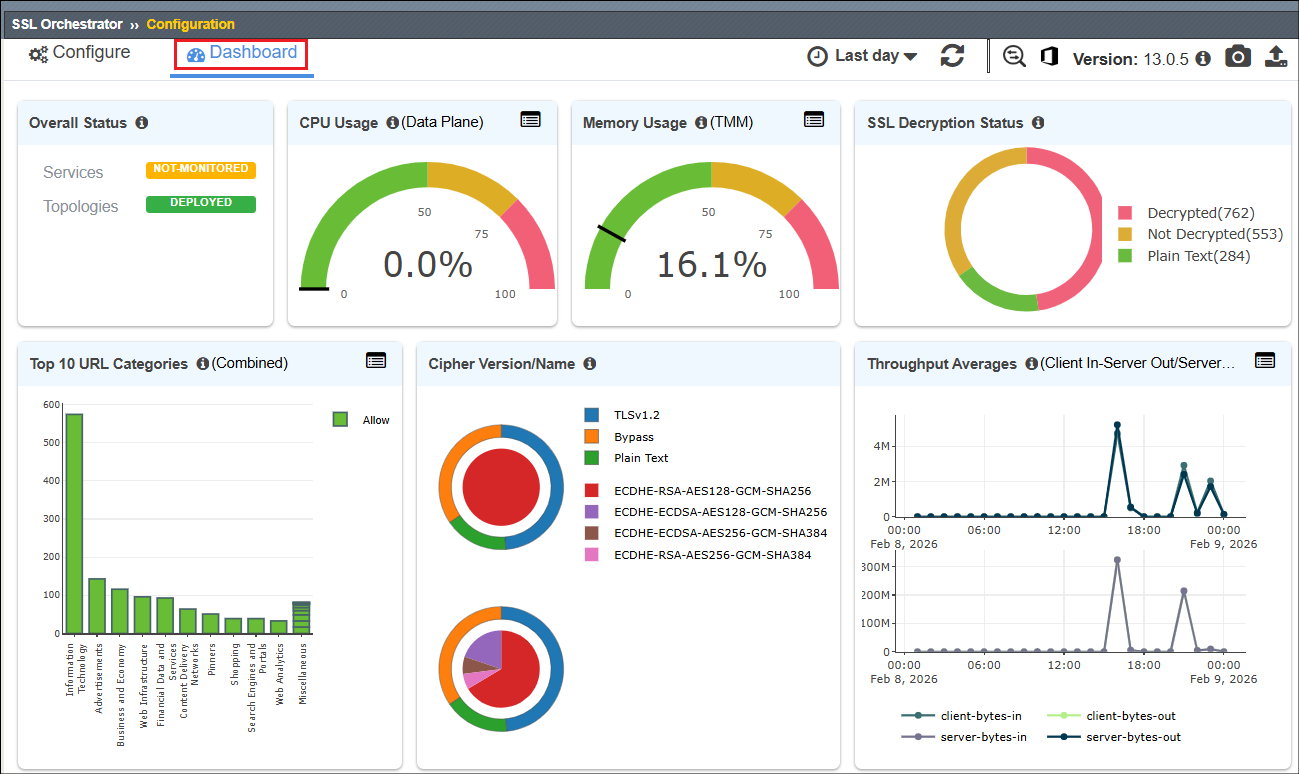Switch to the Configure tab

click(79, 53)
